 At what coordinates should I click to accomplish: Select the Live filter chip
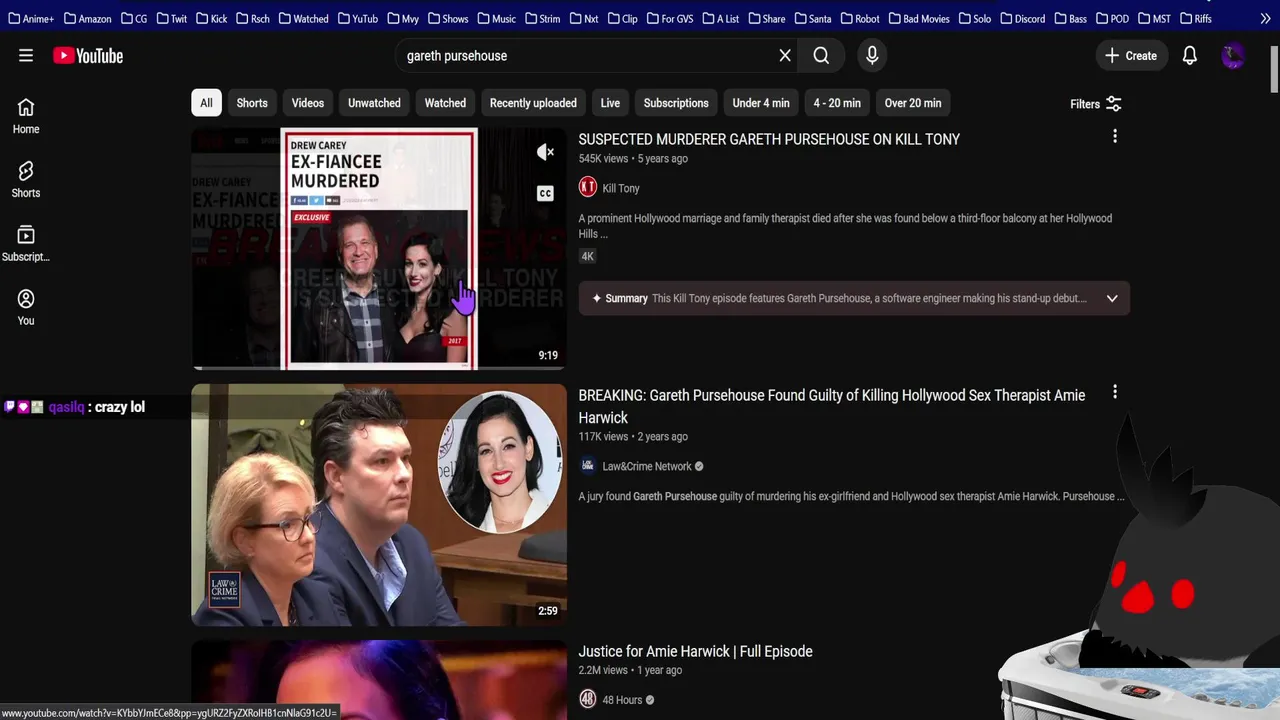pos(610,103)
